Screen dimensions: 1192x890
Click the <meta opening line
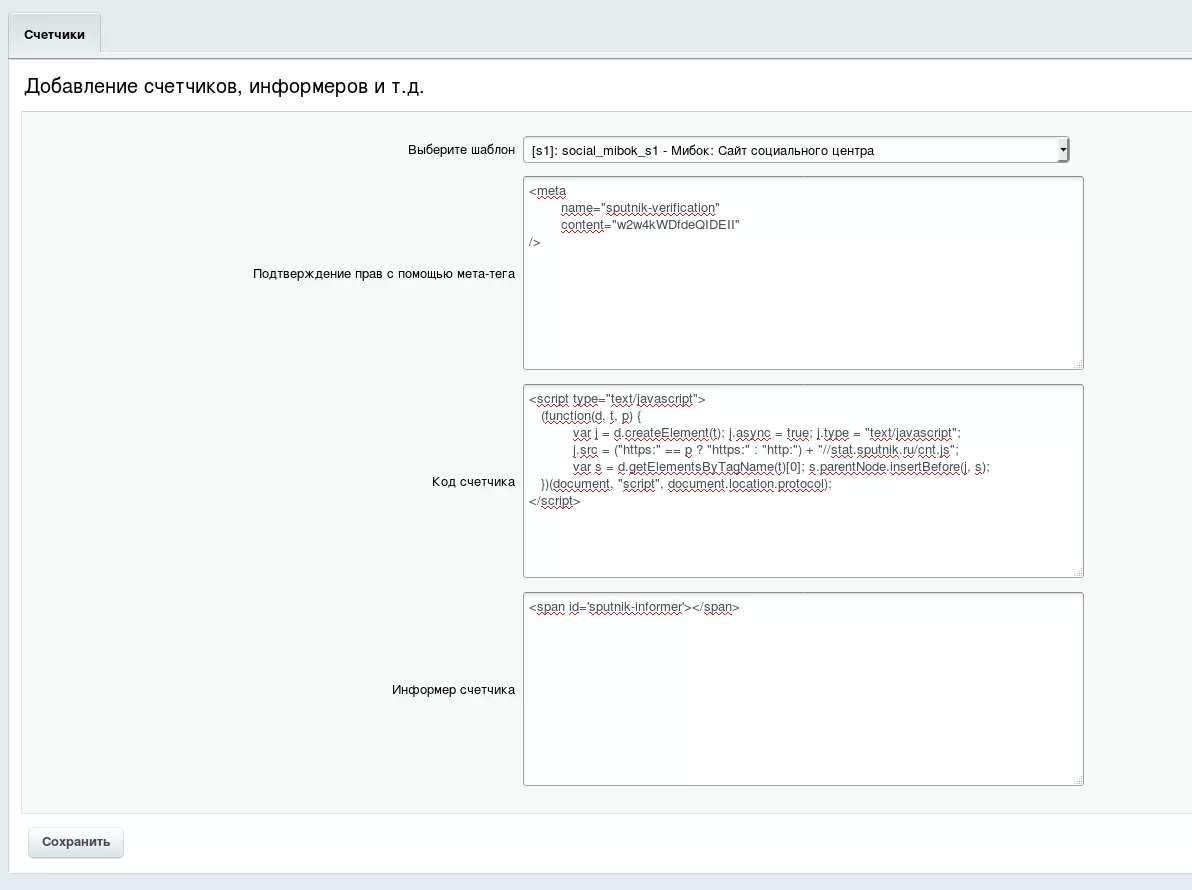[547, 192]
